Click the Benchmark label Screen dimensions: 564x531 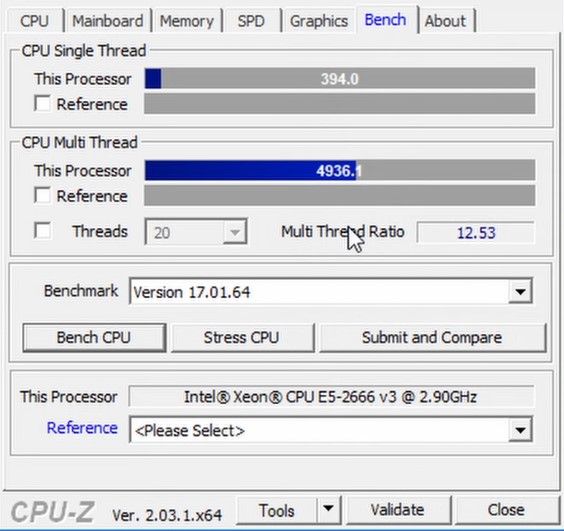[81, 291]
